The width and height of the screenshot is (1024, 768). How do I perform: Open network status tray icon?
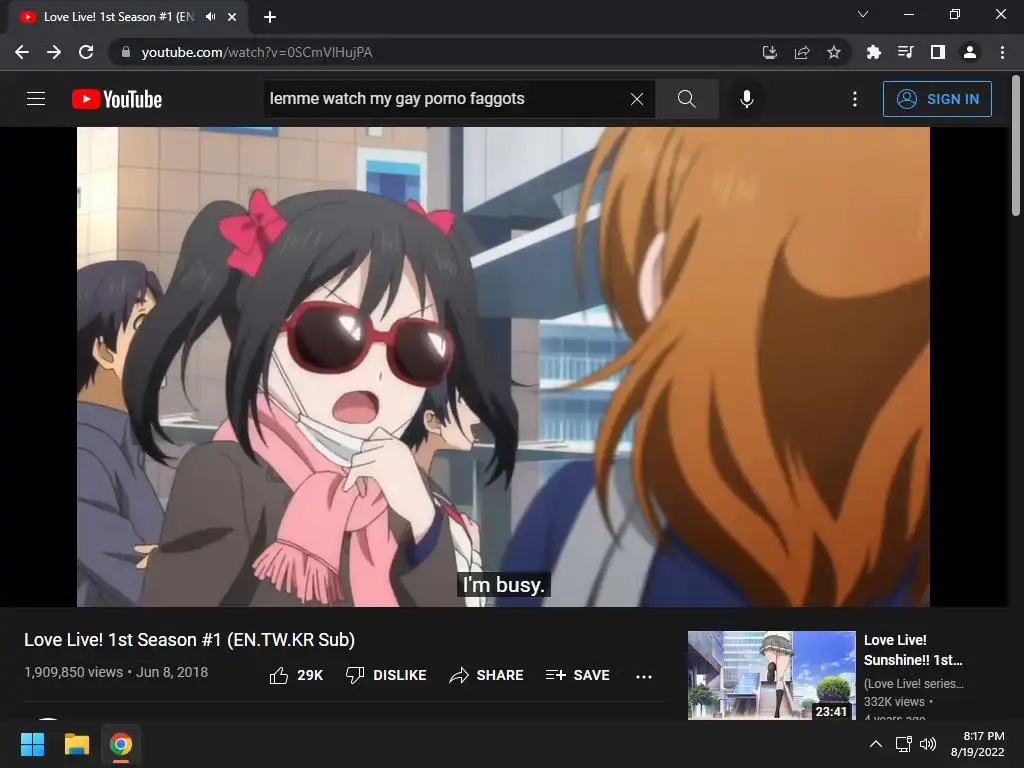pyautogui.click(x=904, y=744)
